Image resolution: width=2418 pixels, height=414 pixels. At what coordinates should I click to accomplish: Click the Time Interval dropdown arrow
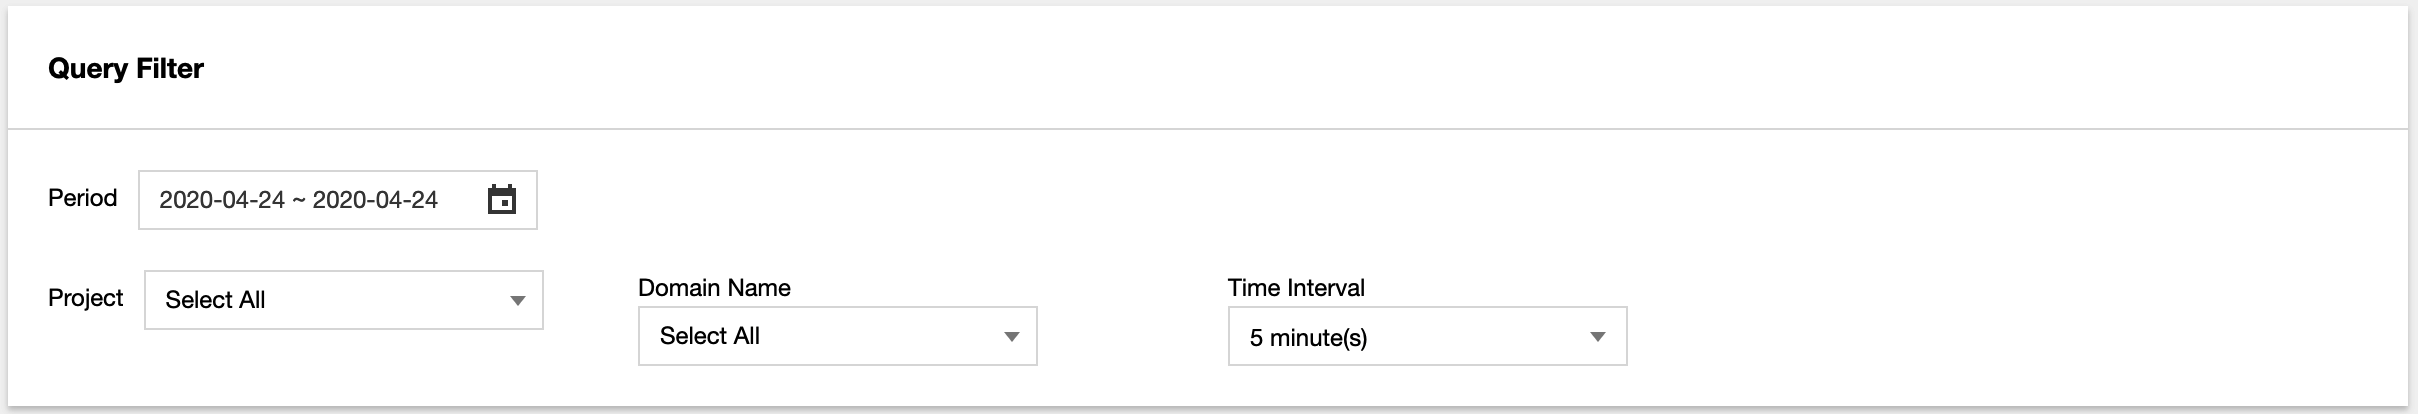[1597, 337]
